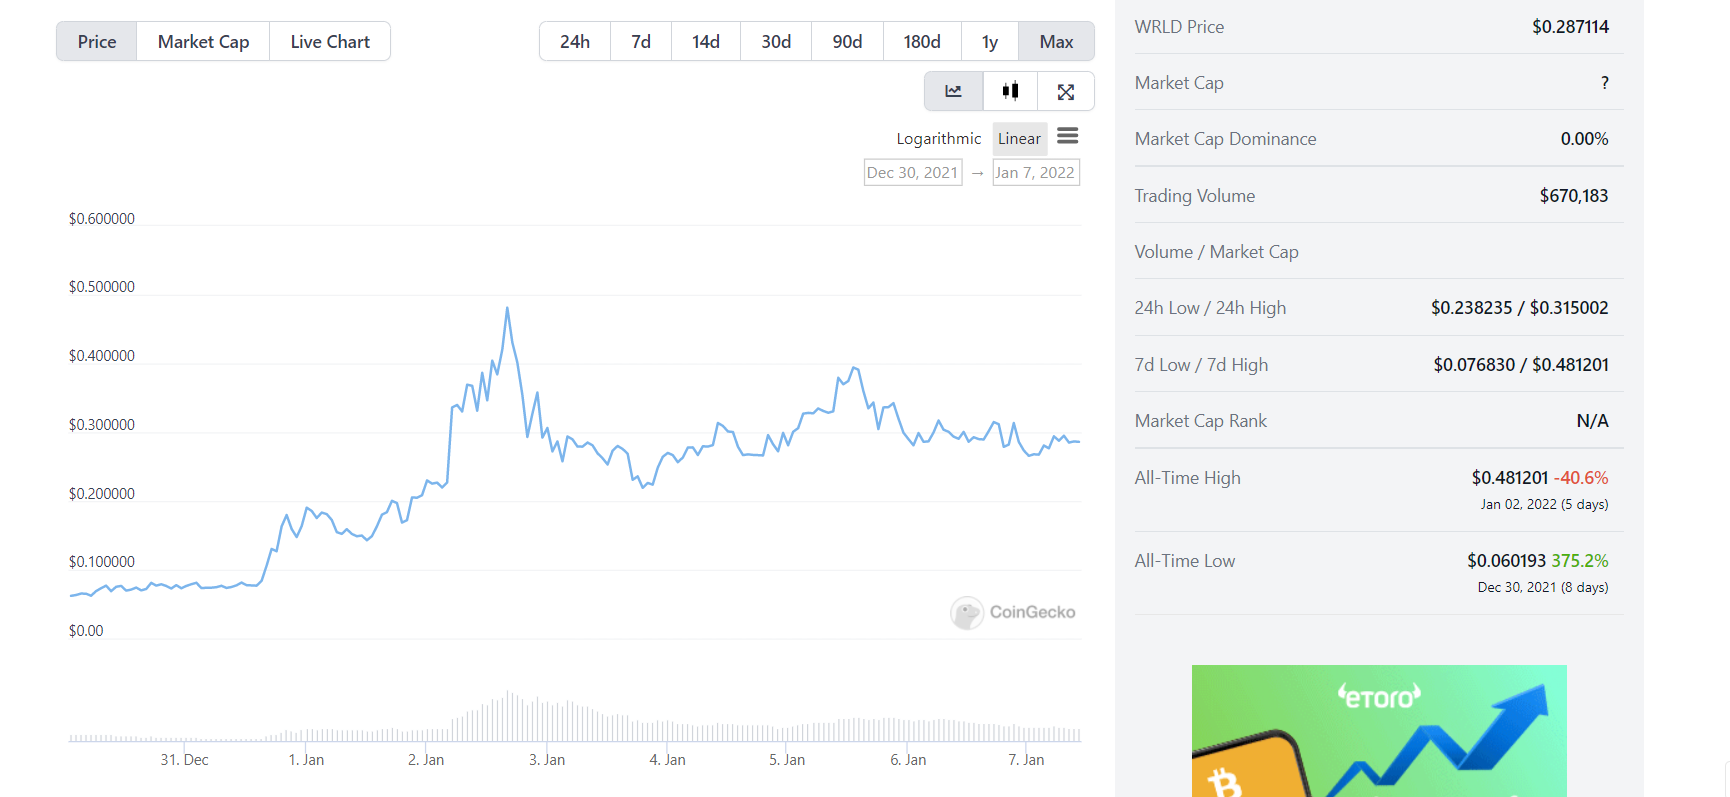Open the chart hamburger menu

point(1068,136)
